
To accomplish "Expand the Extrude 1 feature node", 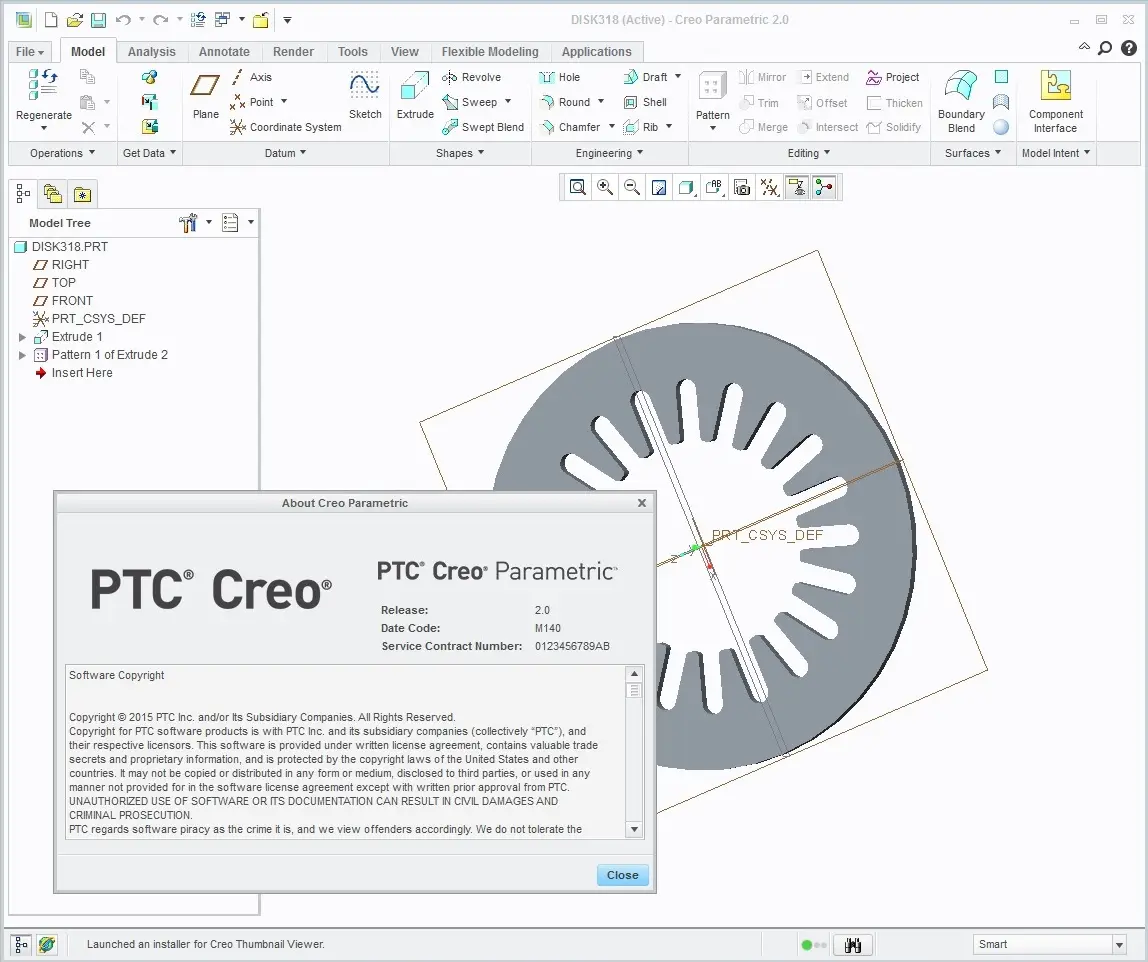I will (x=23, y=337).
